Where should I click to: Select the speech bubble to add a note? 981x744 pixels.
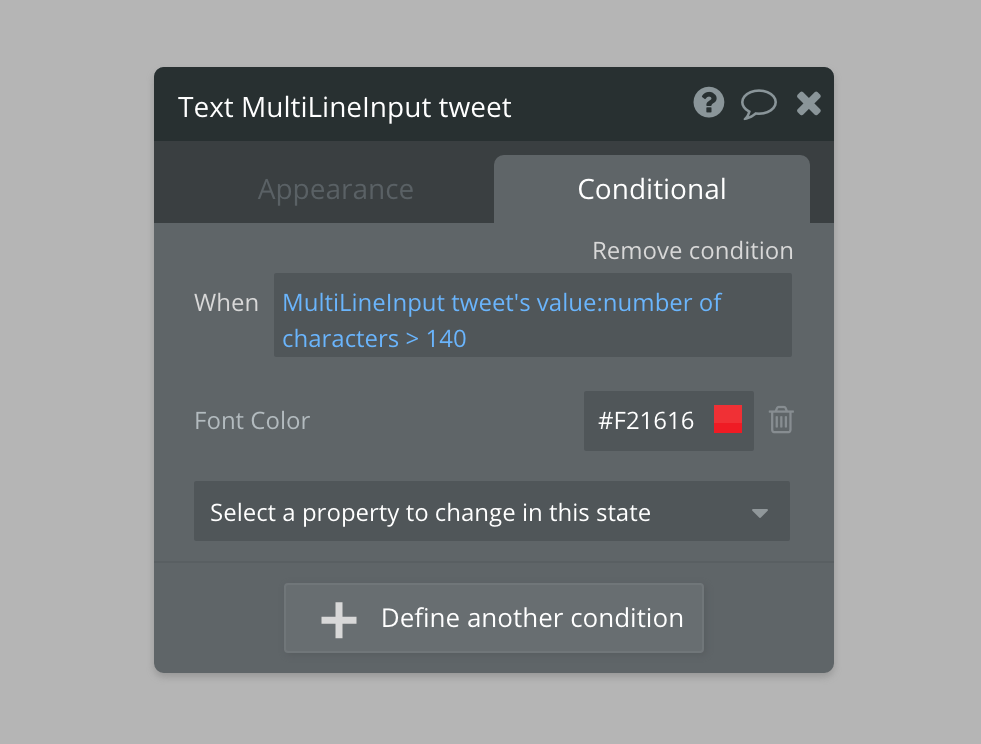point(759,103)
